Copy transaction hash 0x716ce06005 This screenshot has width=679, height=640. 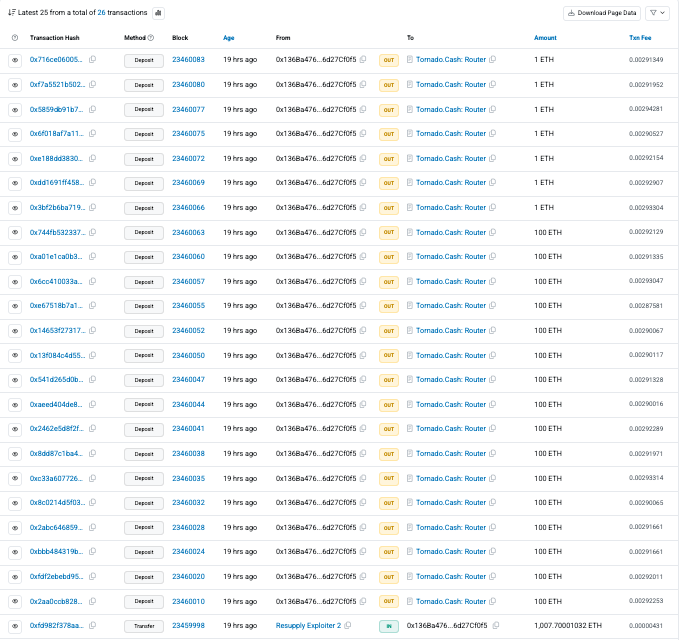92,59
